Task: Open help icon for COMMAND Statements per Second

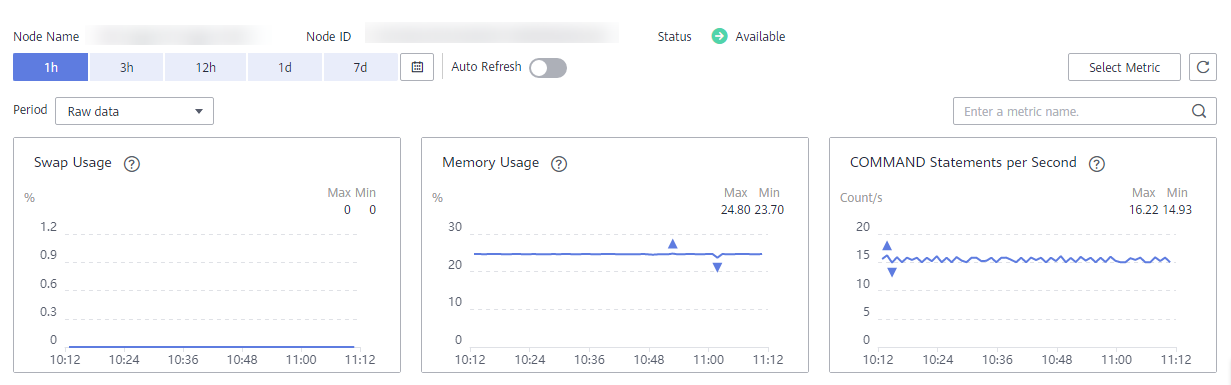Action: tap(1096, 164)
